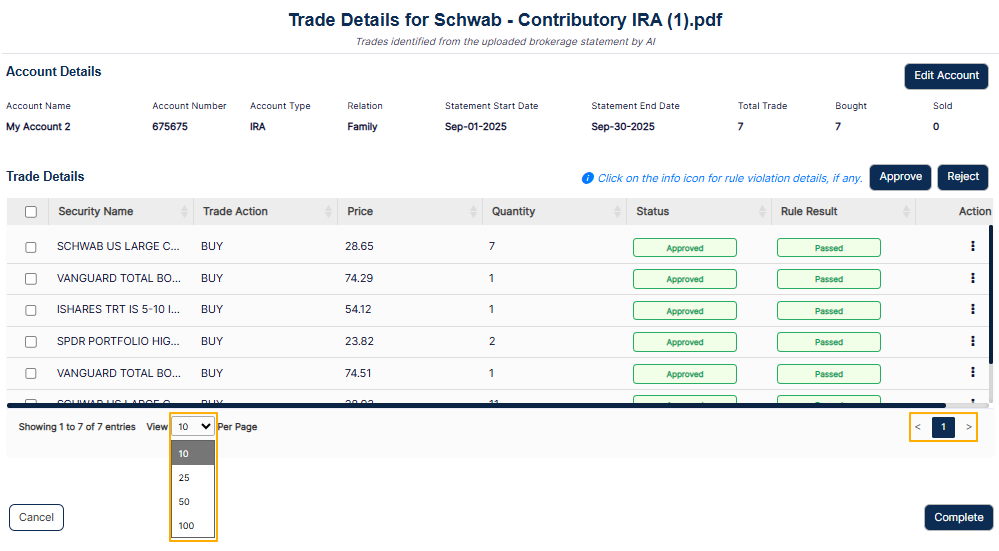Click Approved status badge for SCHWAB row
This screenshot has height=551, width=999.
coord(685,248)
